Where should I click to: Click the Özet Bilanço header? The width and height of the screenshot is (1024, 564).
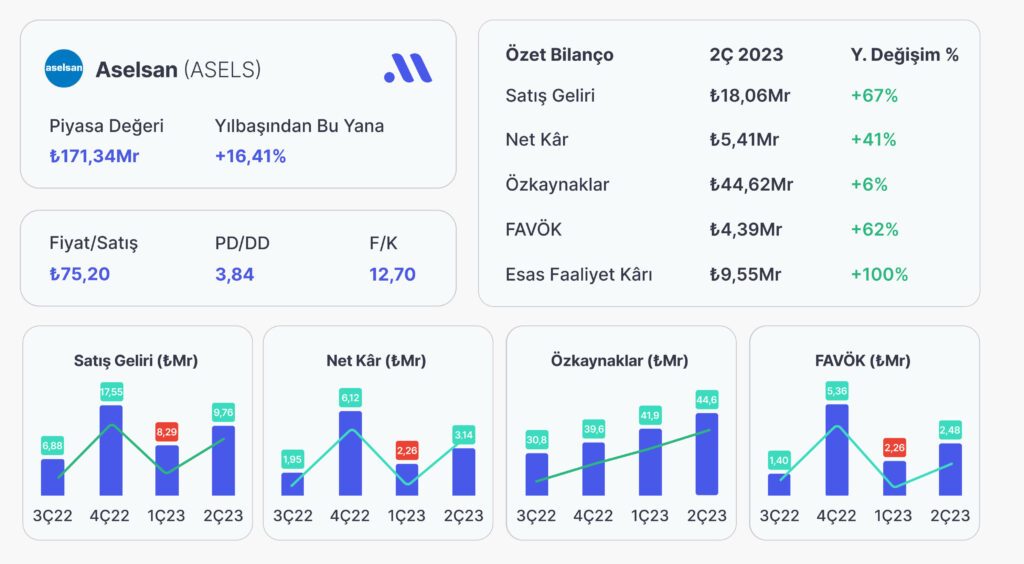(x=560, y=55)
